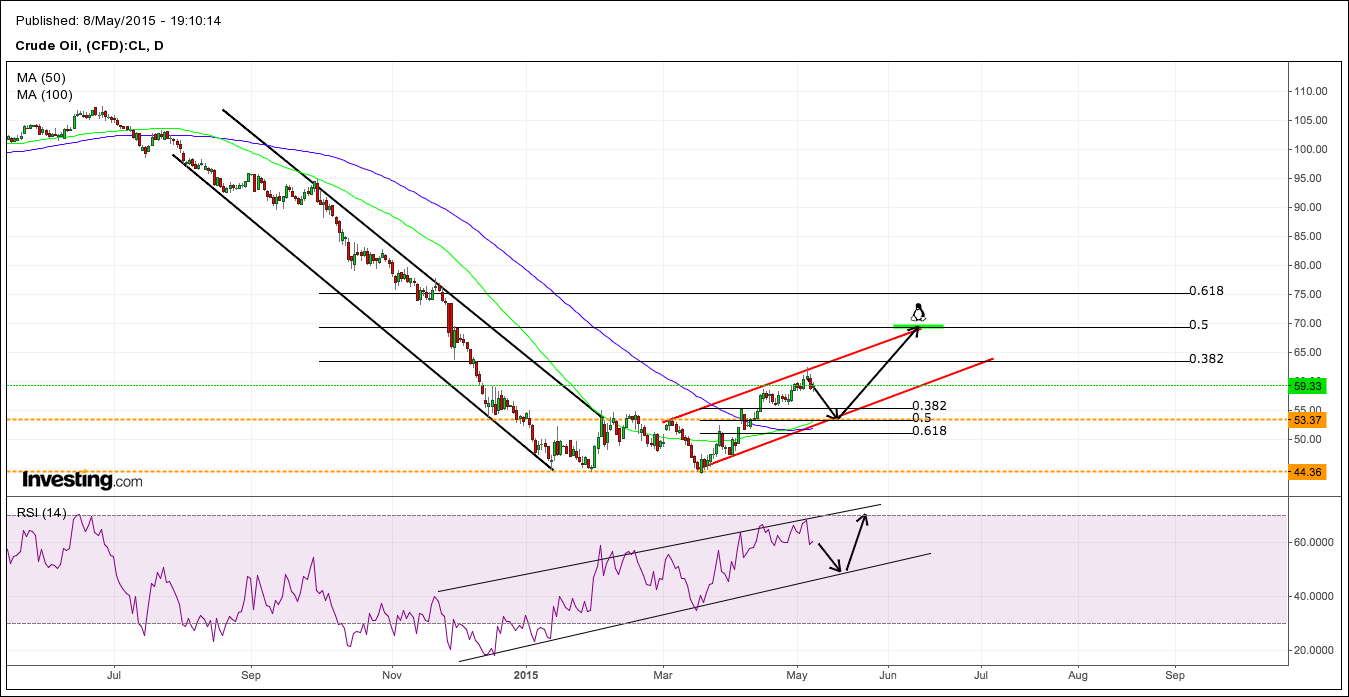Click the lower 0.382 Fibonacci label
Screen dimensions: 1349x697
pyautogui.click(x=930, y=406)
